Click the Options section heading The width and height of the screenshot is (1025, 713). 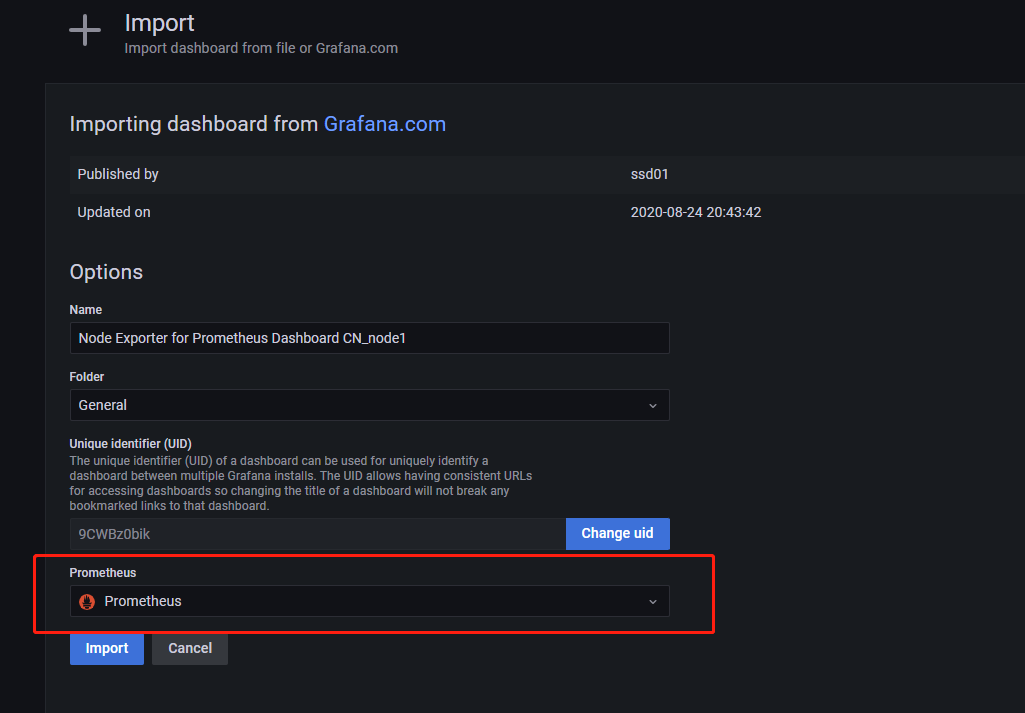[106, 272]
